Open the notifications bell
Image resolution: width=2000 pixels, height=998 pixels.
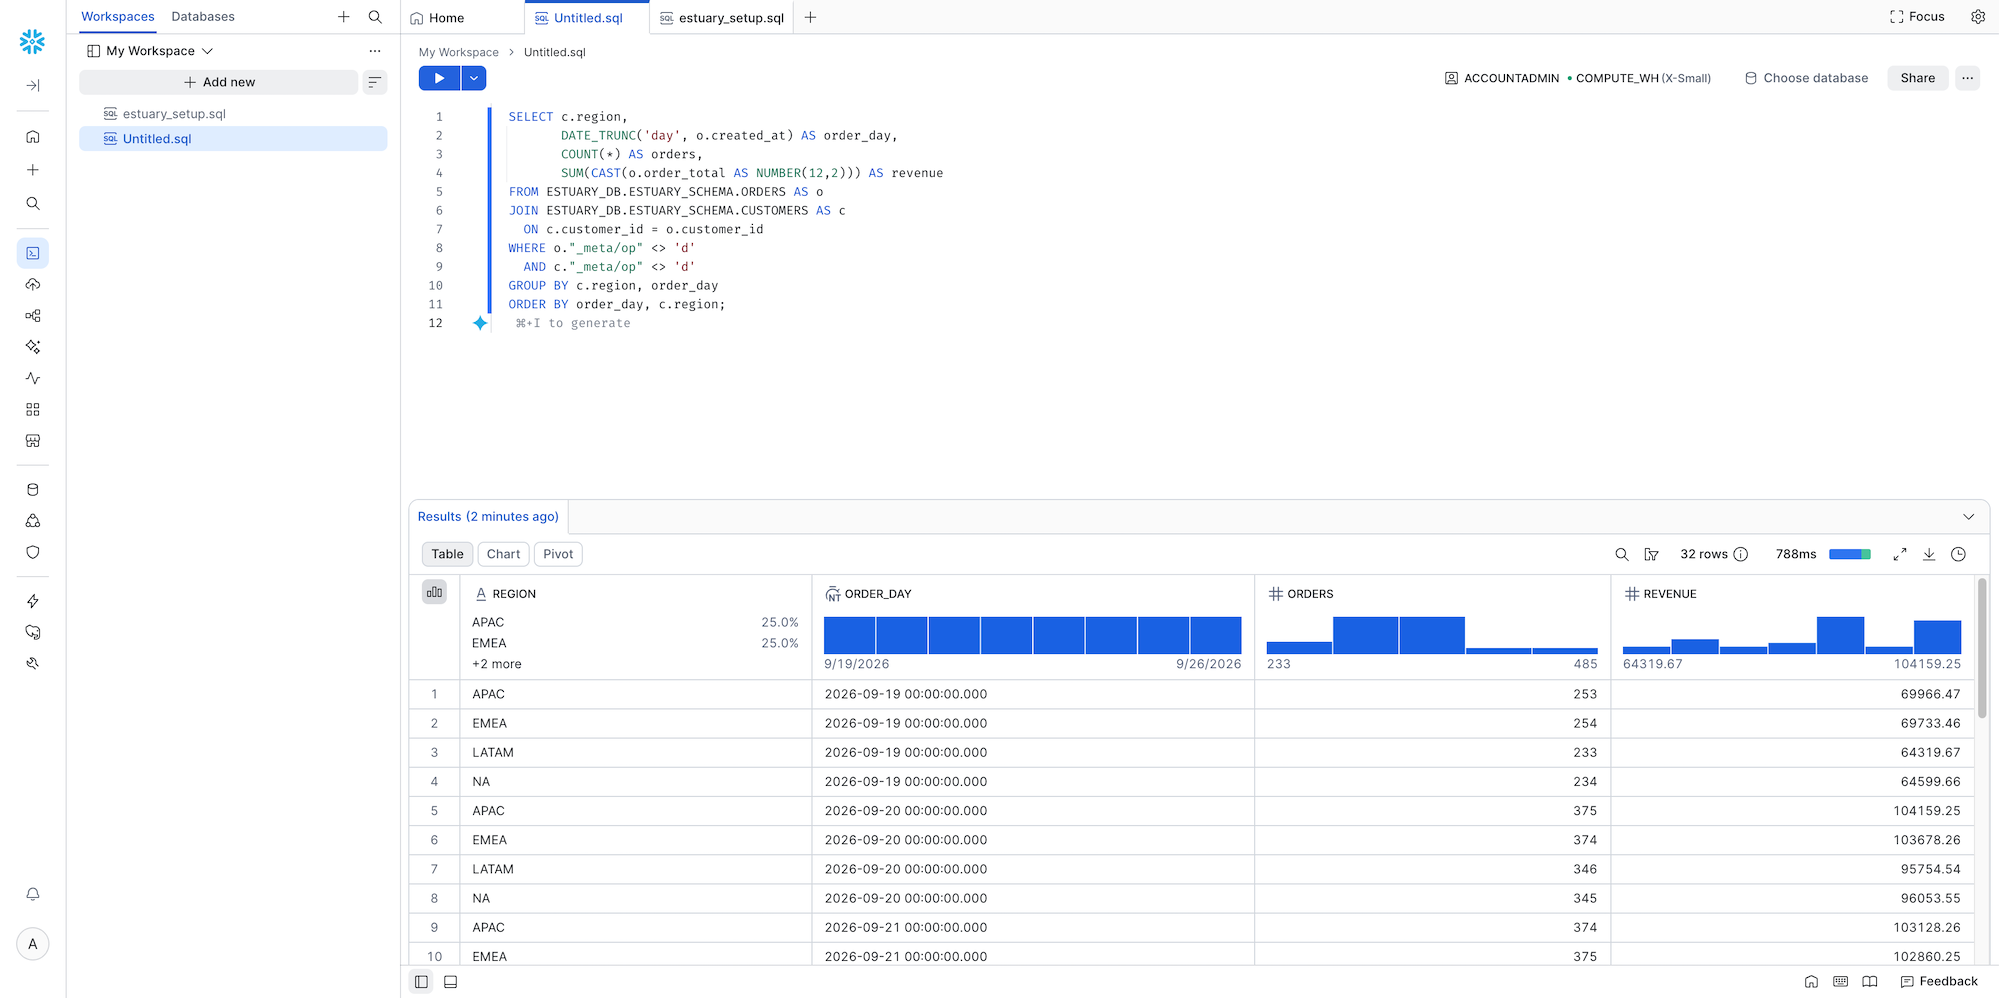coord(33,894)
